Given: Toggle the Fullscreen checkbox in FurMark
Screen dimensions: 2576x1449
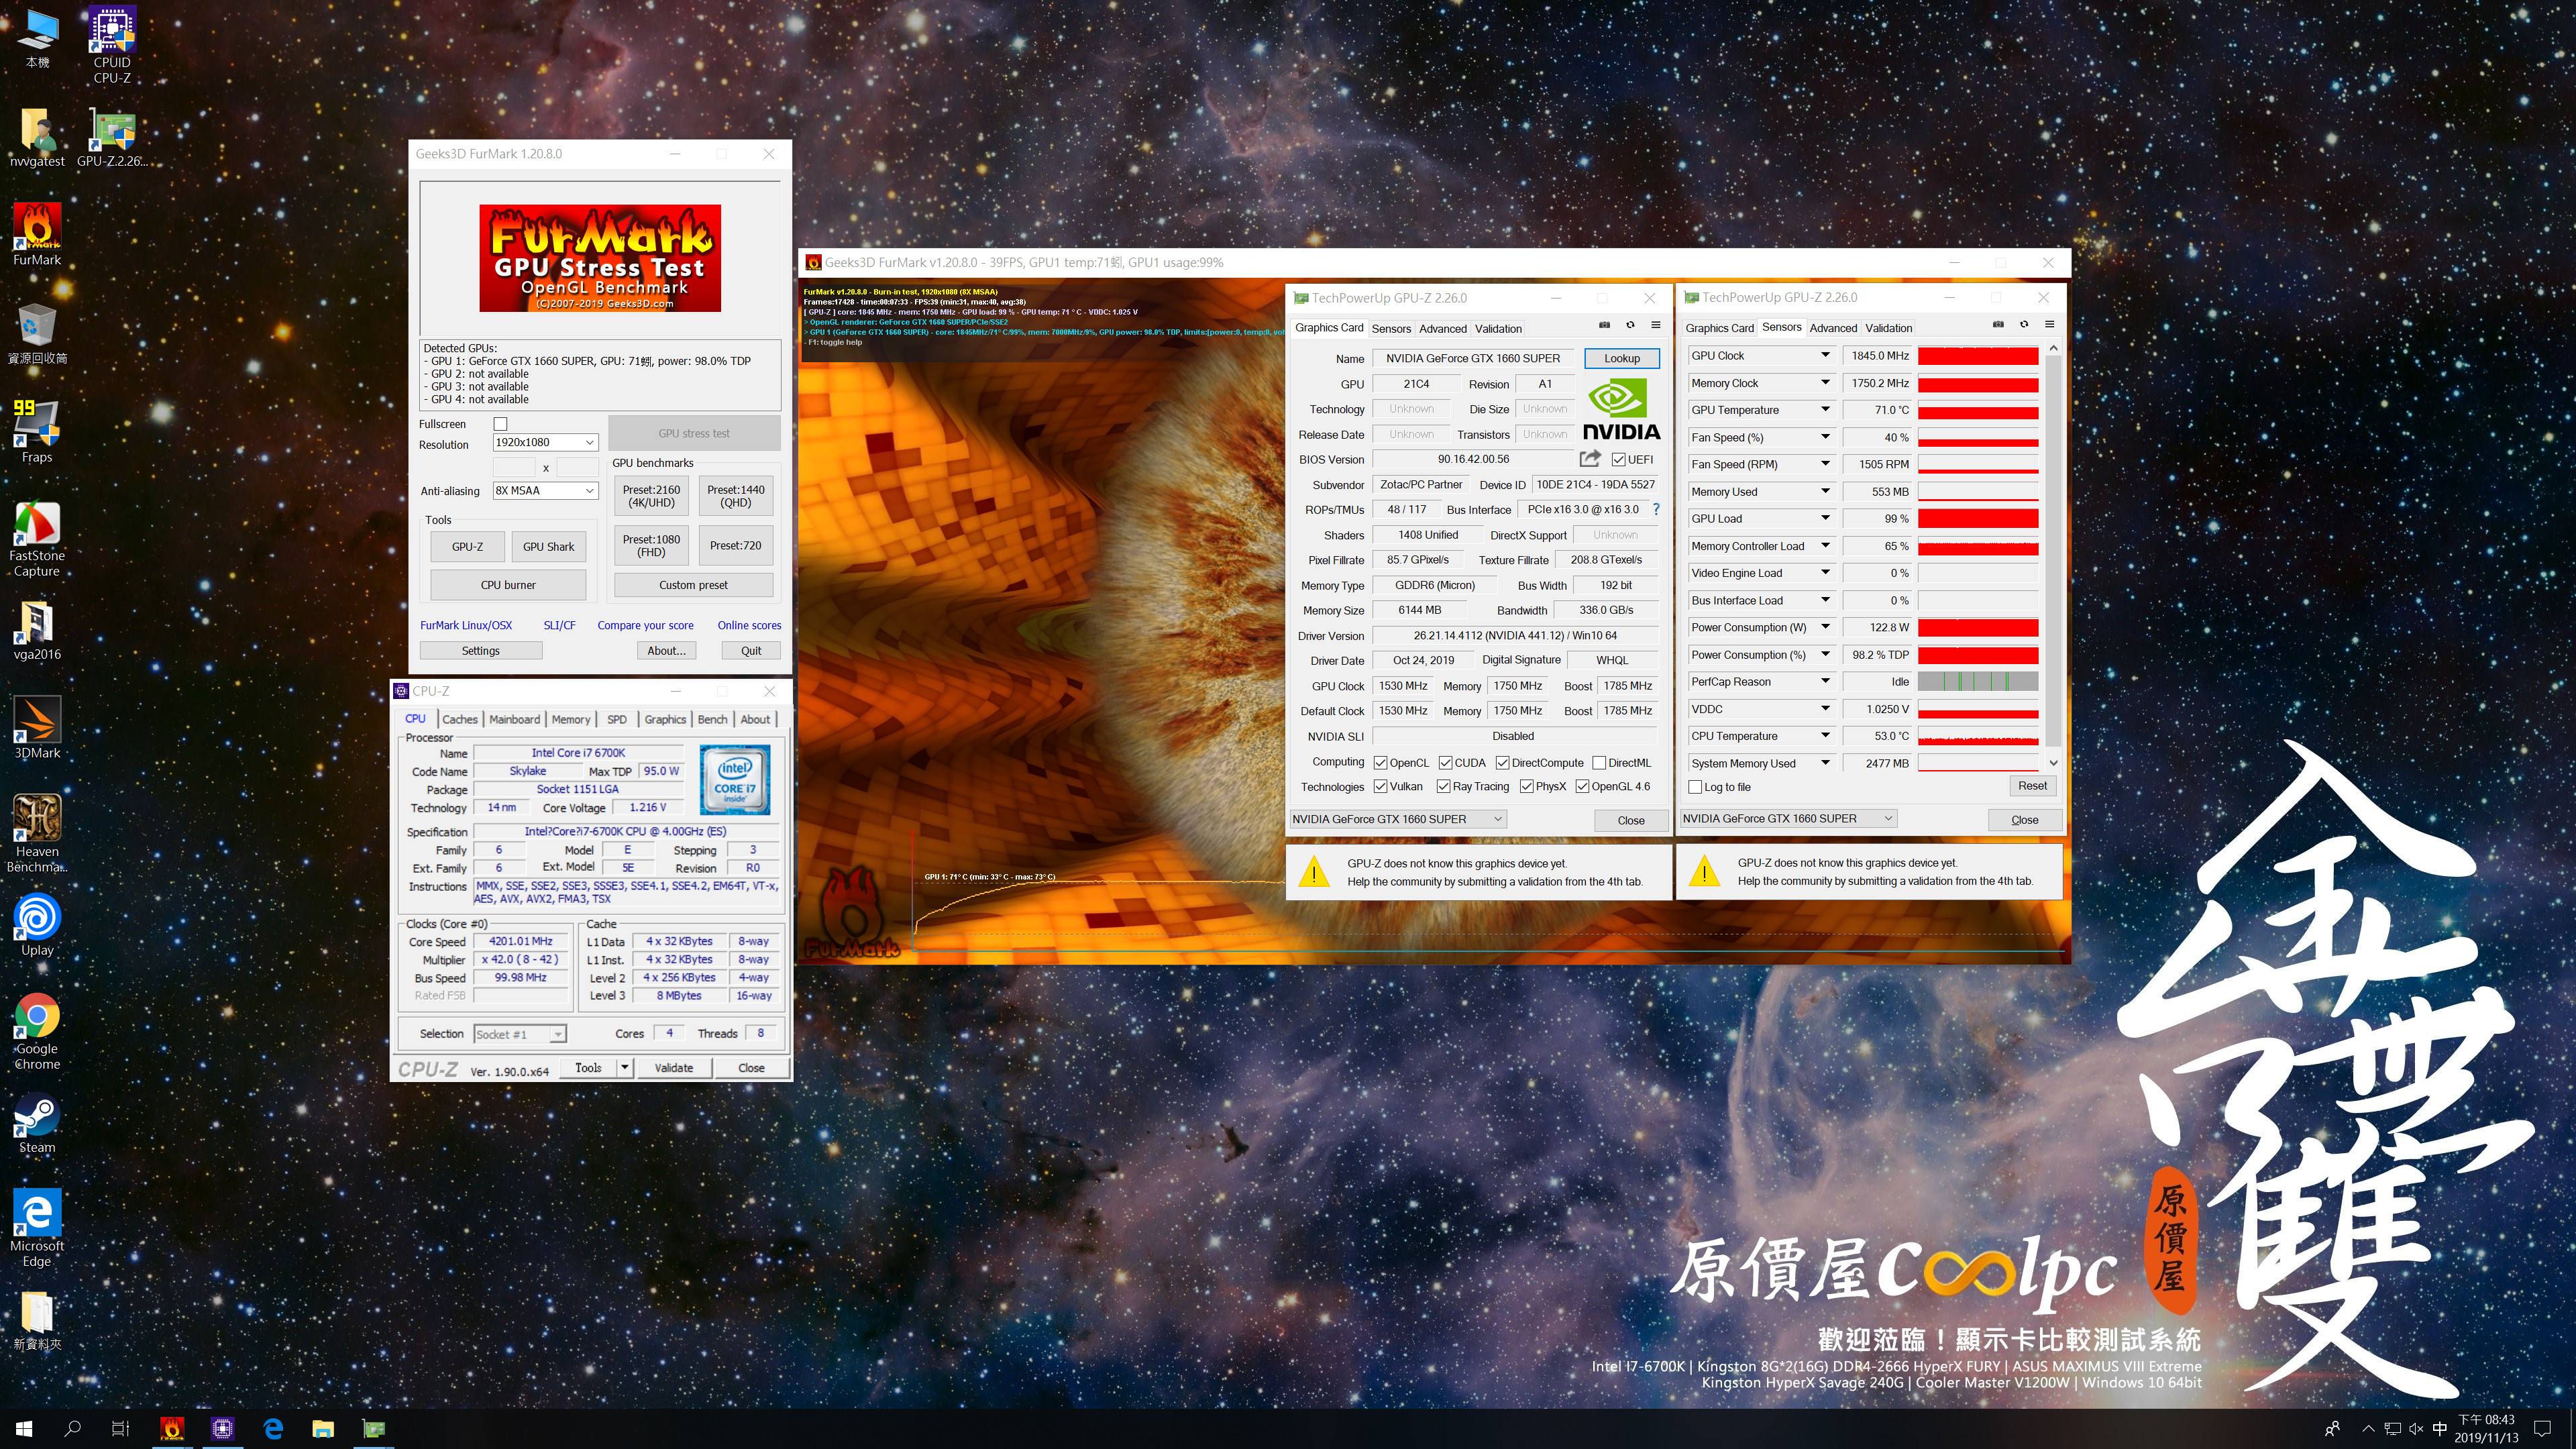Looking at the screenshot, I should pos(501,424).
